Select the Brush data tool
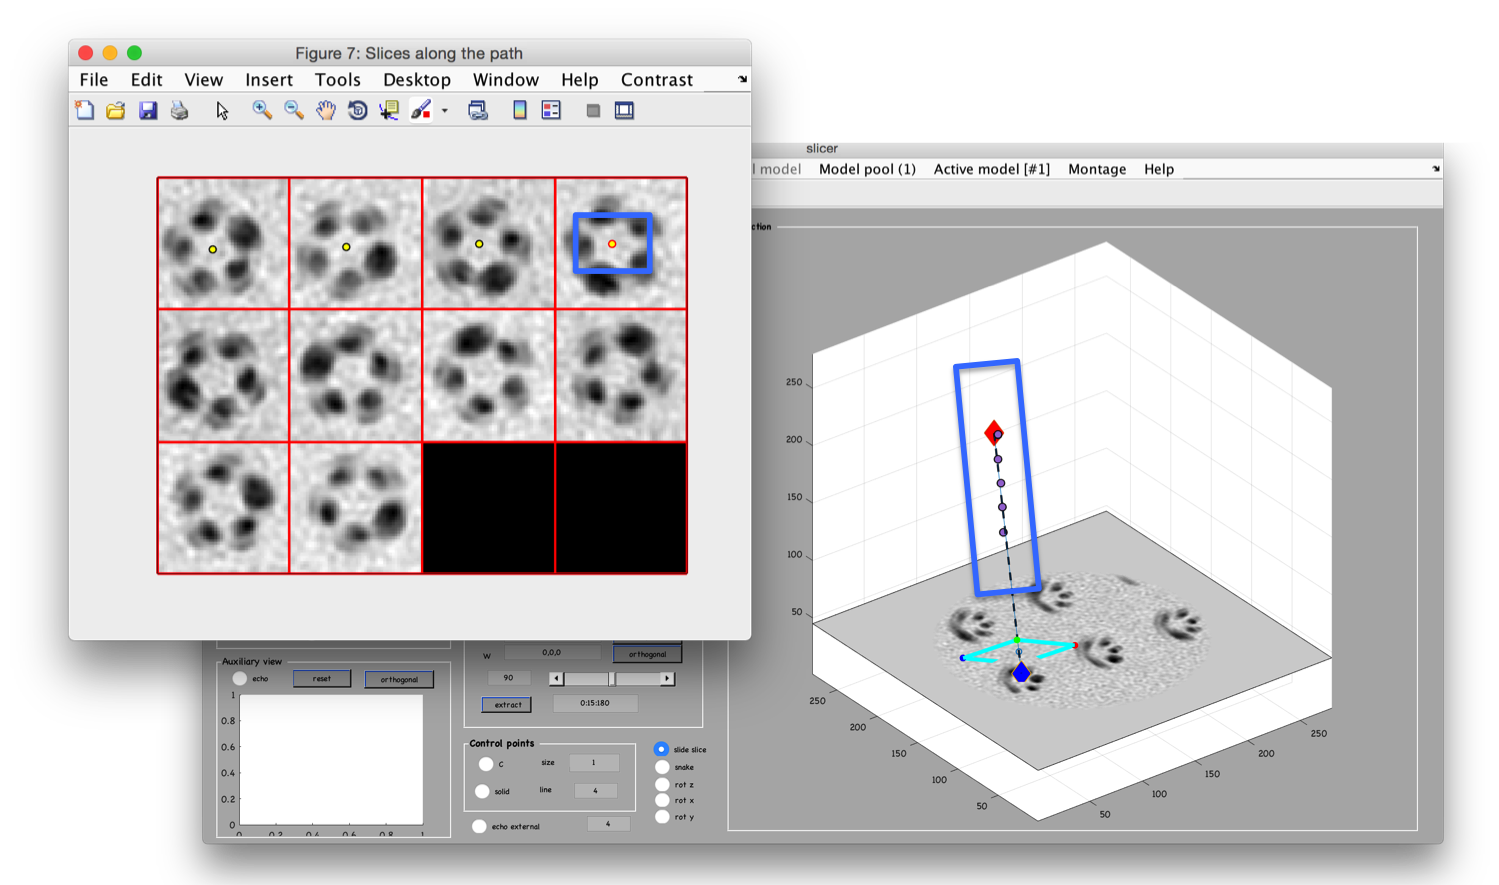The height and width of the screenshot is (885, 1499). 421,110
